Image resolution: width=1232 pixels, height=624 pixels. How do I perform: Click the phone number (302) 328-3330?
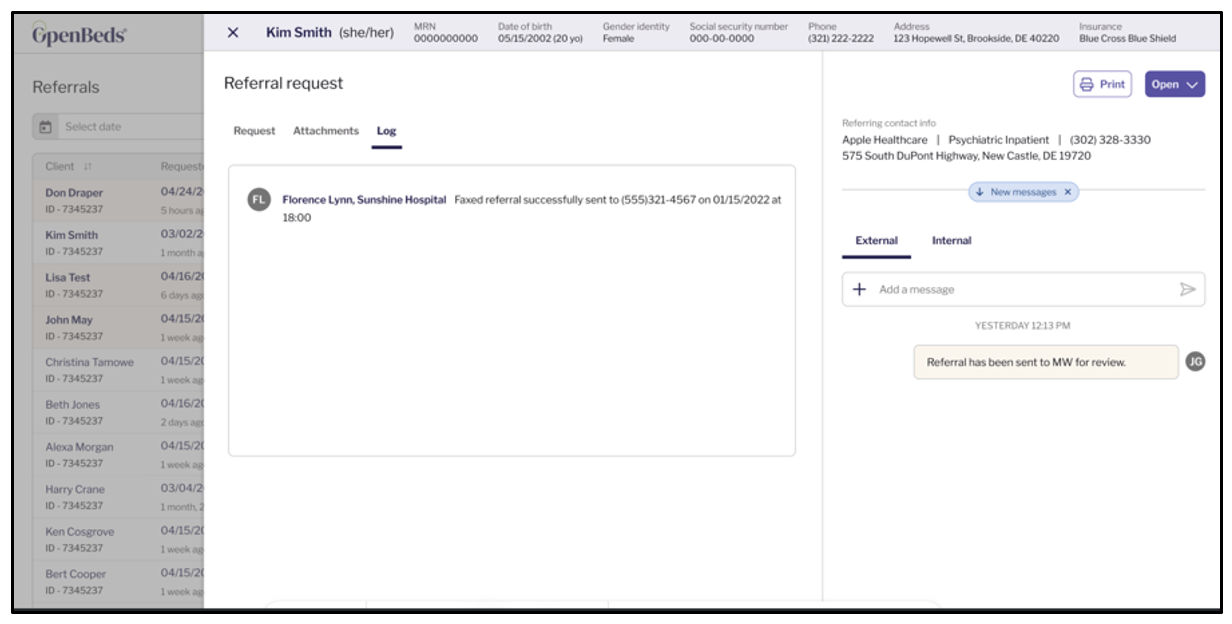pos(1110,140)
